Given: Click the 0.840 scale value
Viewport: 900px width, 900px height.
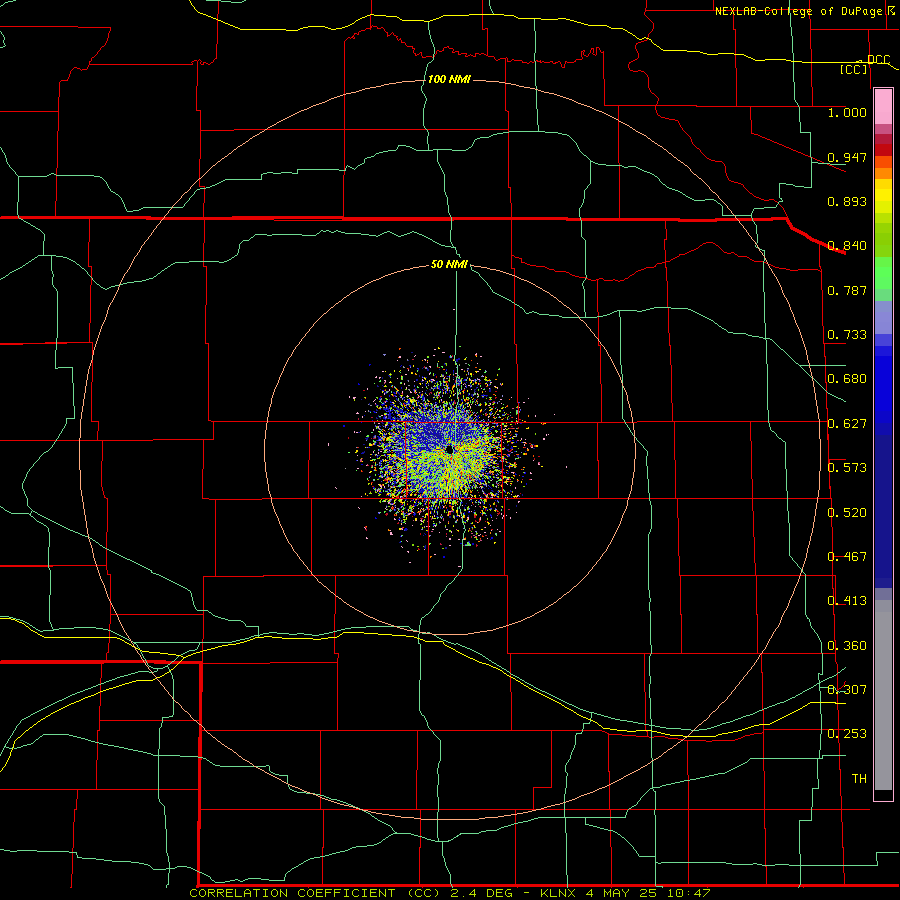Looking at the screenshot, I should coord(847,246).
